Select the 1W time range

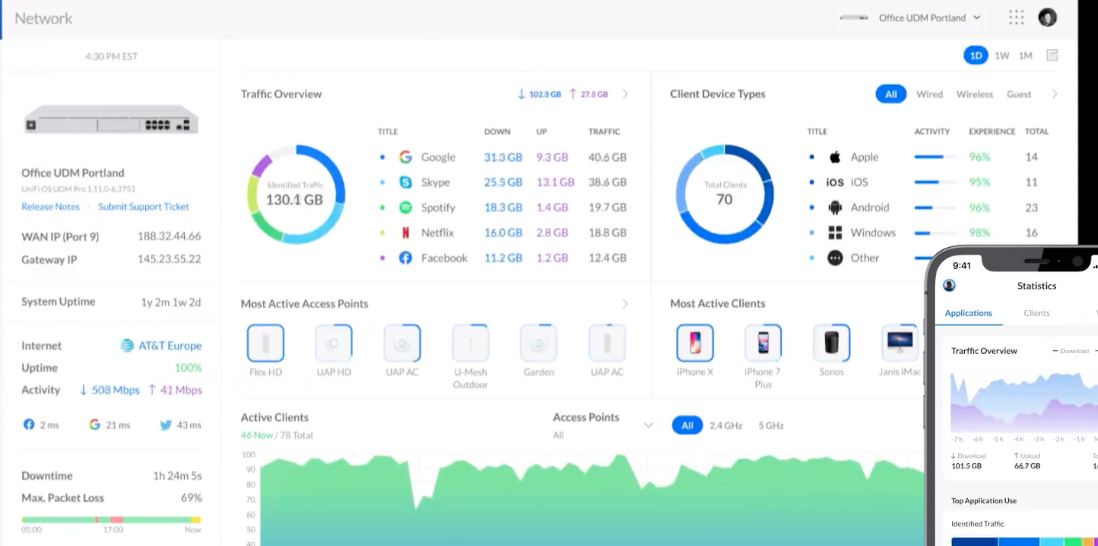[1002, 55]
